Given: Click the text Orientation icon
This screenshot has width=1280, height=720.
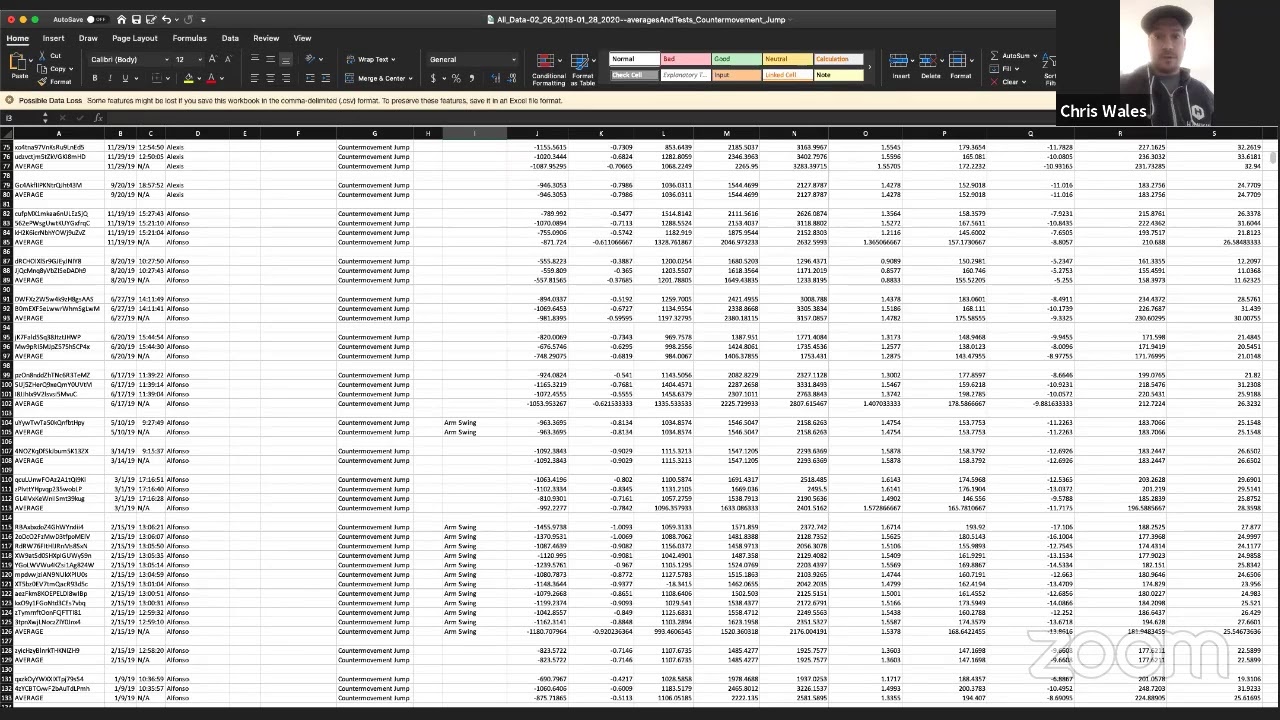Looking at the screenshot, I should coord(311,59).
